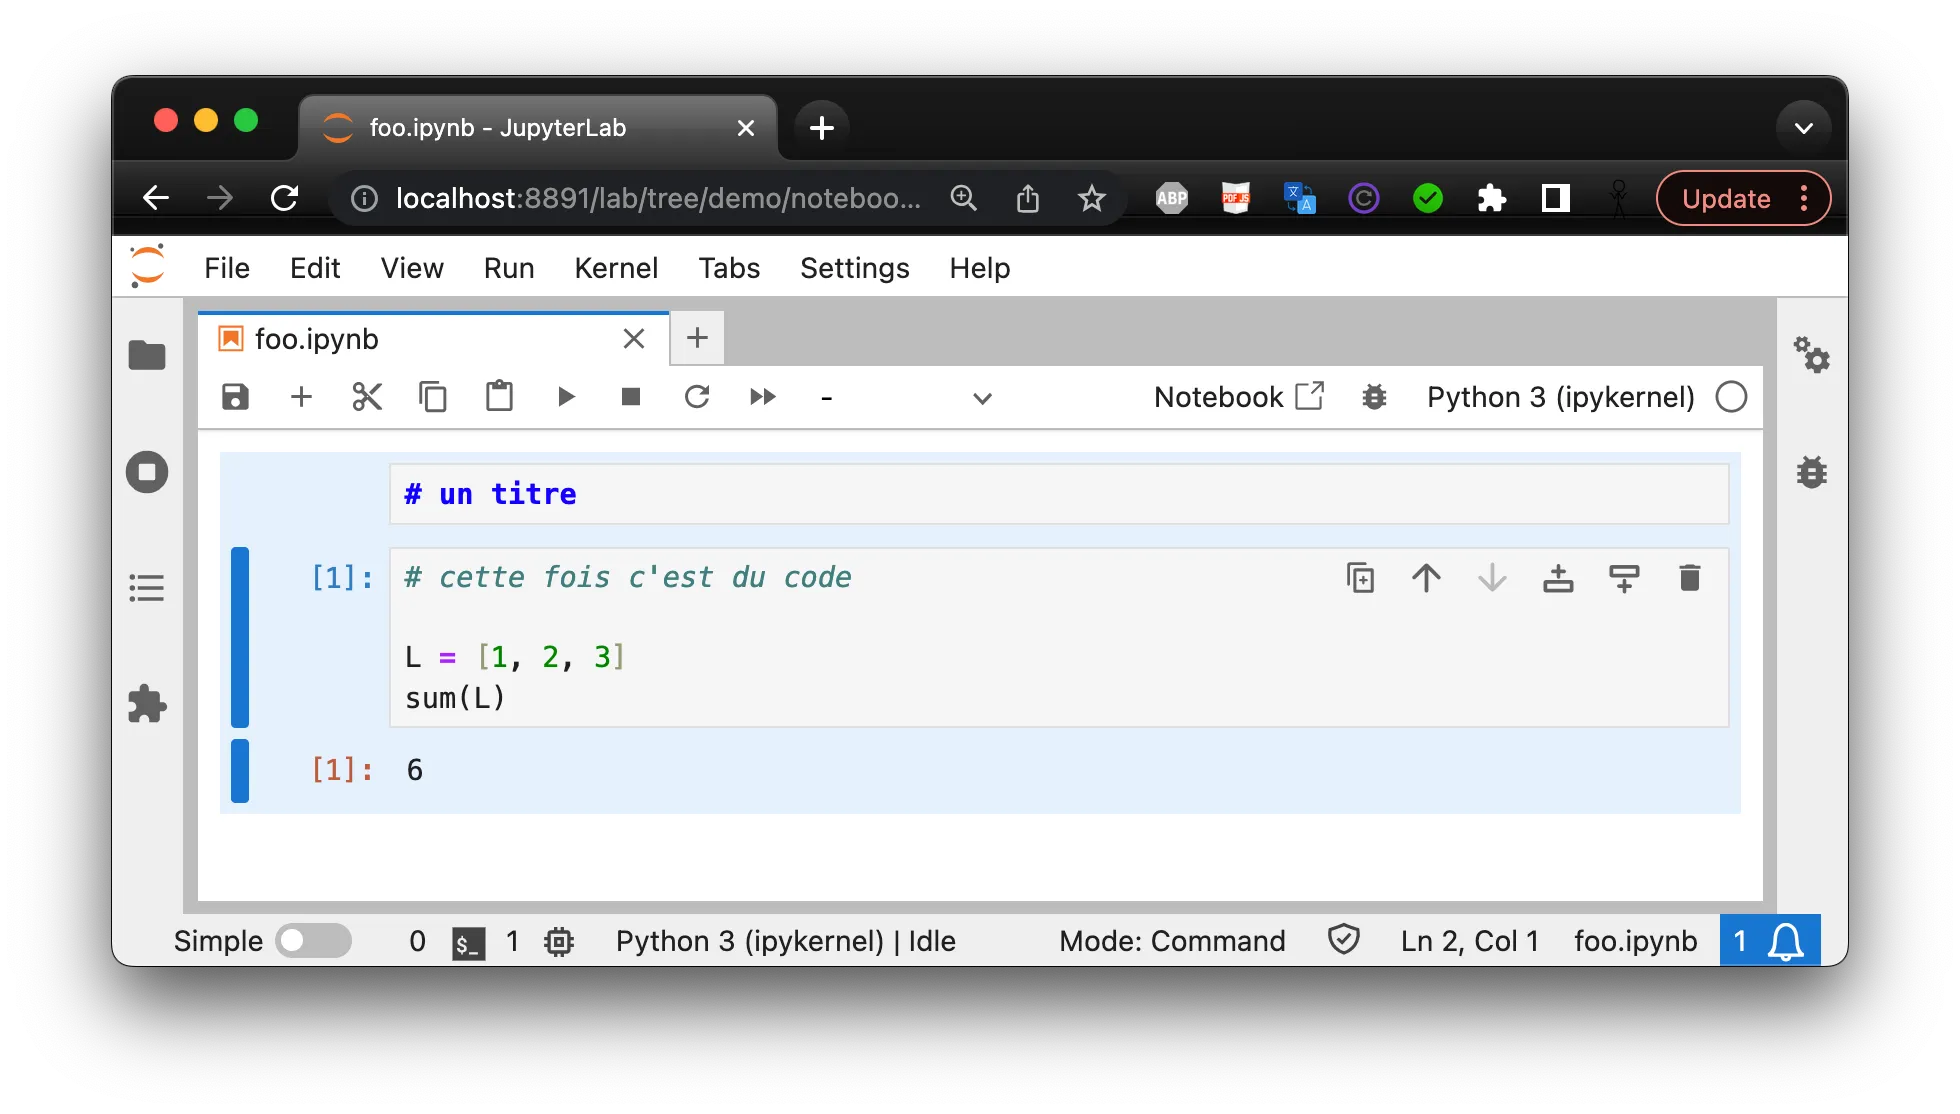Click the Chrome Update button
This screenshot has height=1114, width=1960.
(1726, 198)
